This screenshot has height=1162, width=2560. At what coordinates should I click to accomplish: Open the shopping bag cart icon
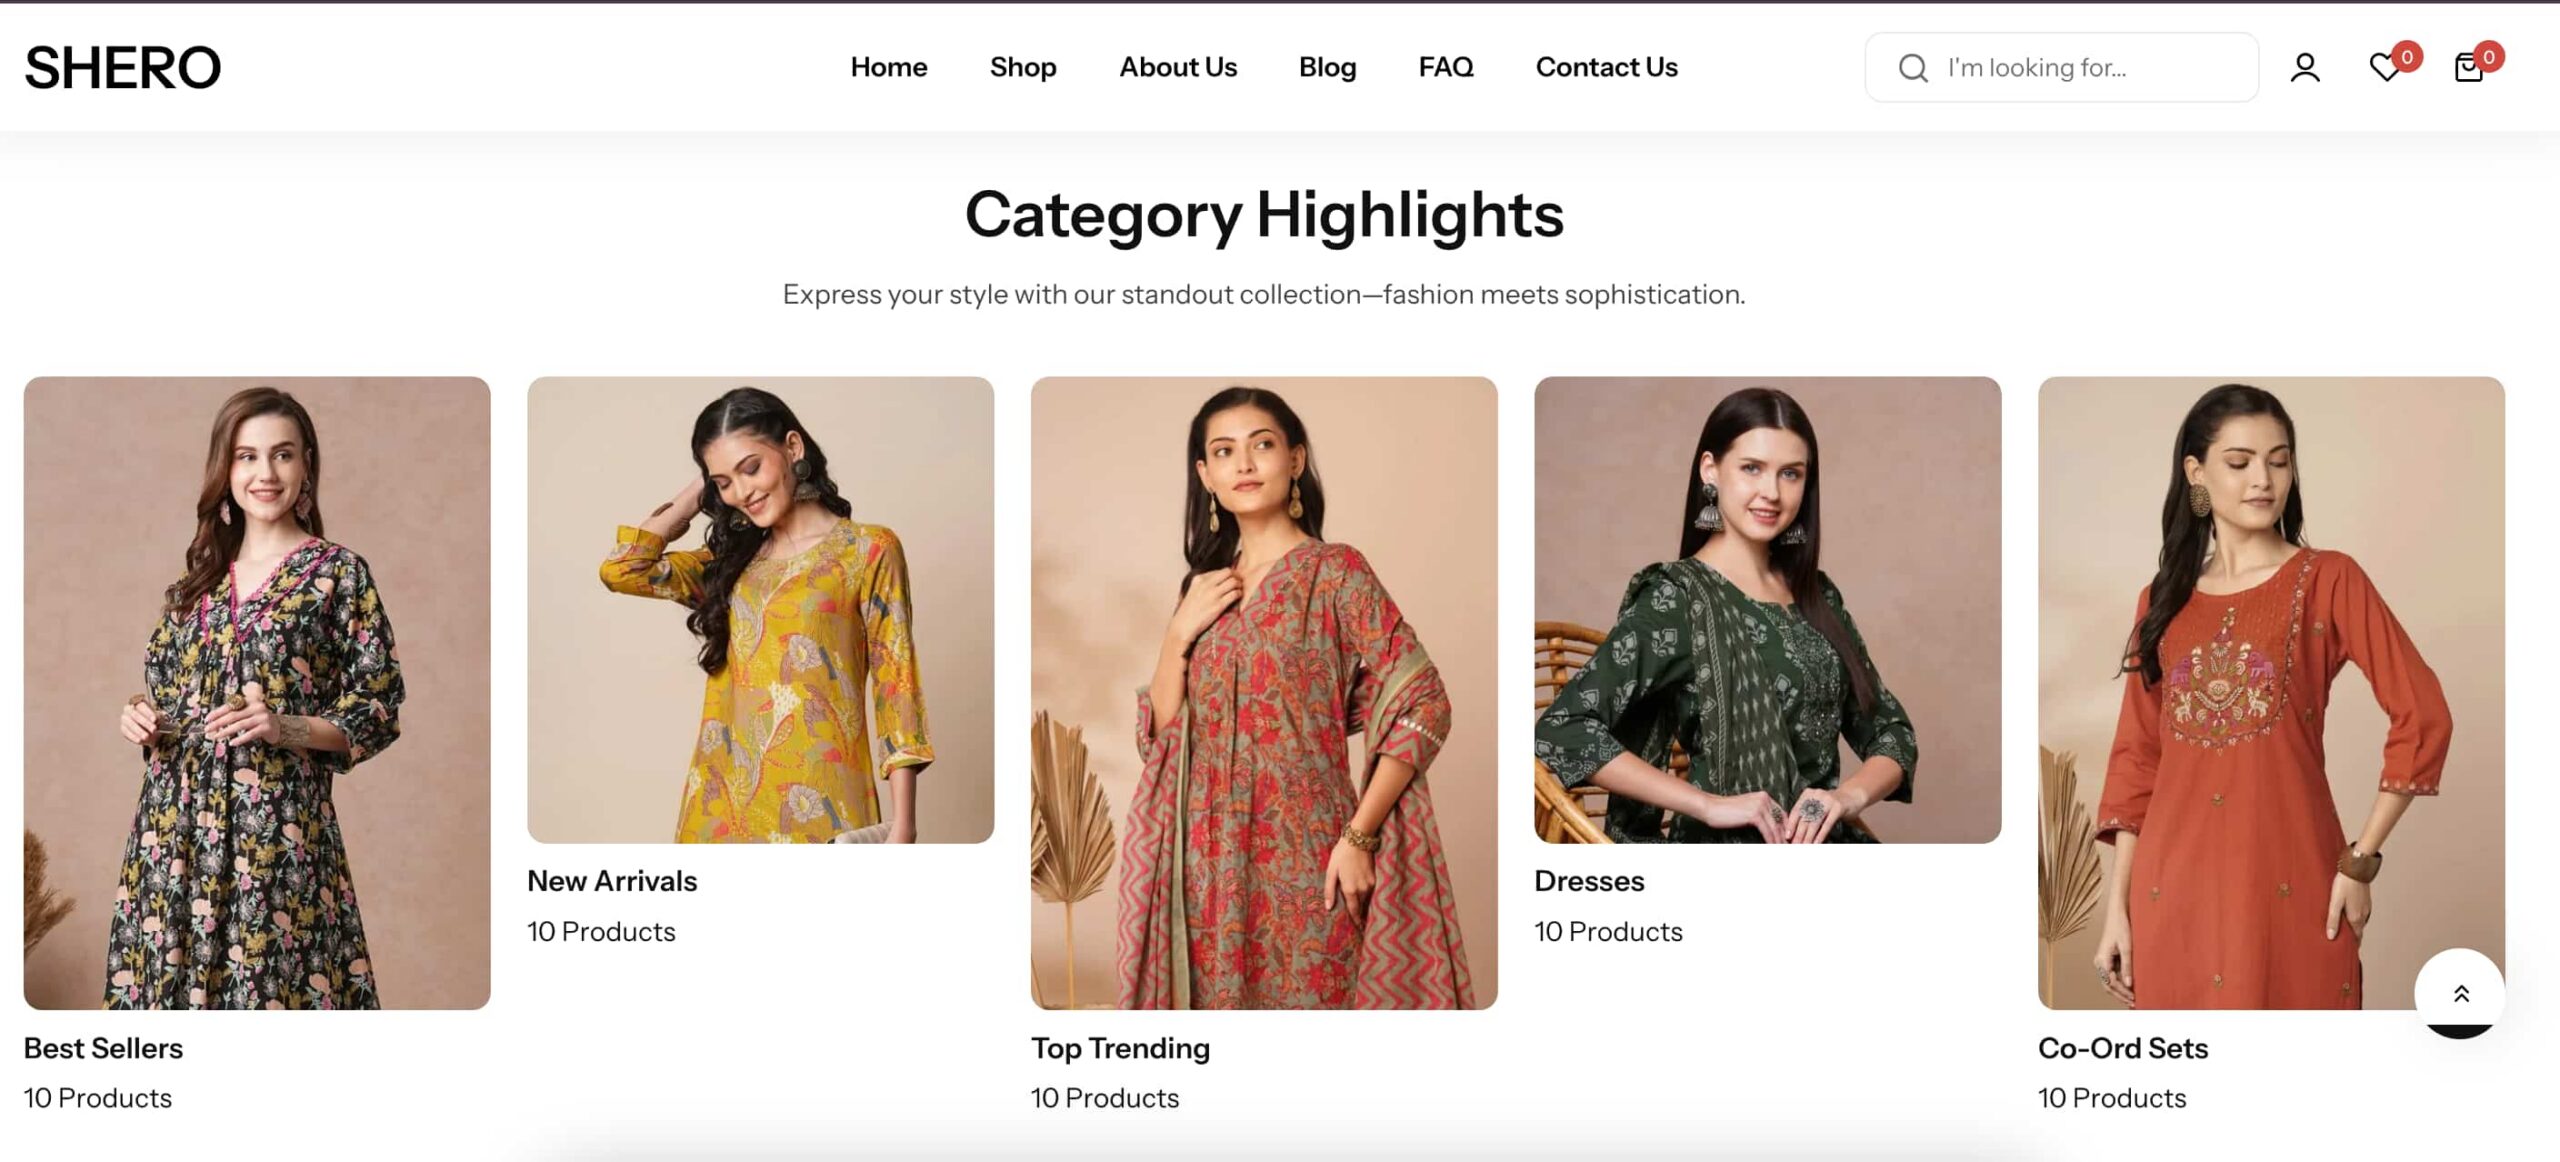coord(2468,68)
